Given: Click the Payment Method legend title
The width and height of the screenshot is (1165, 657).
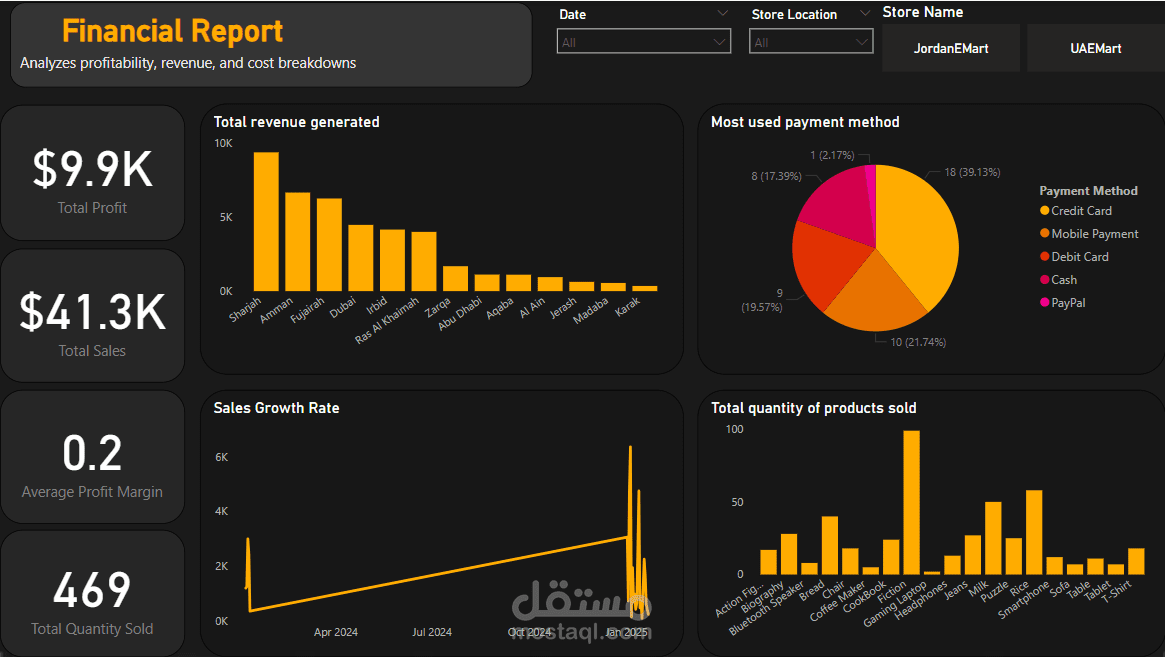Looking at the screenshot, I should 1088,191.
